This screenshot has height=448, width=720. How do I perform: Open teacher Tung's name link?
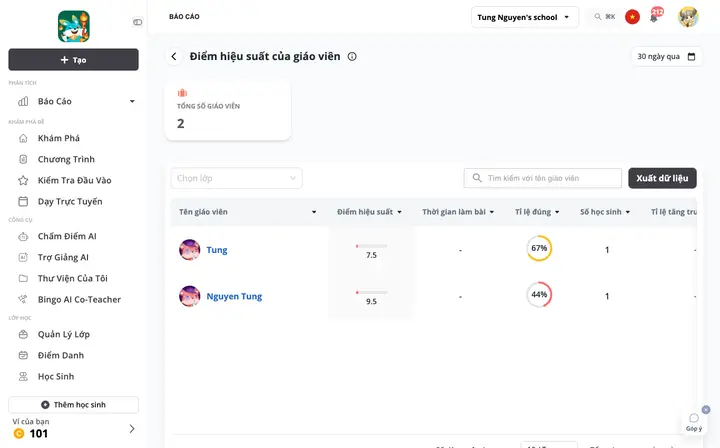[x=217, y=250]
